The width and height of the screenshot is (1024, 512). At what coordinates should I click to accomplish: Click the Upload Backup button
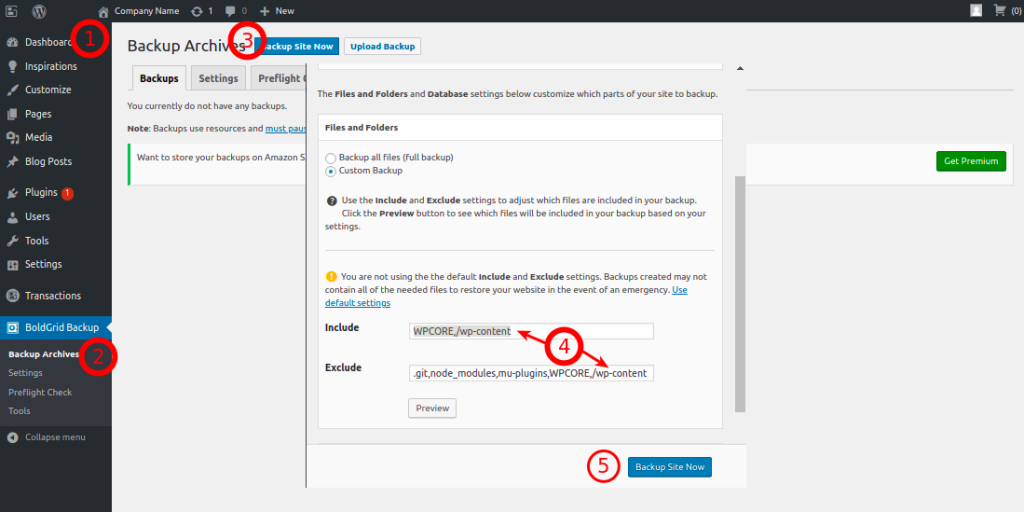tap(383, 46)
